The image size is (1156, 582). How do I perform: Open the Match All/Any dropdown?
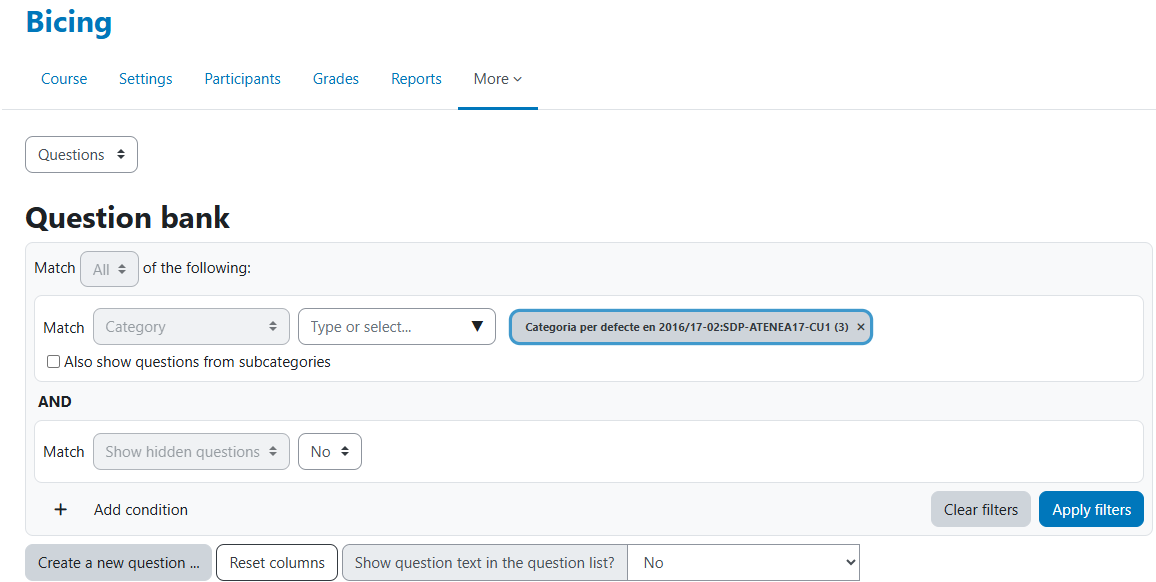[109, 269]
